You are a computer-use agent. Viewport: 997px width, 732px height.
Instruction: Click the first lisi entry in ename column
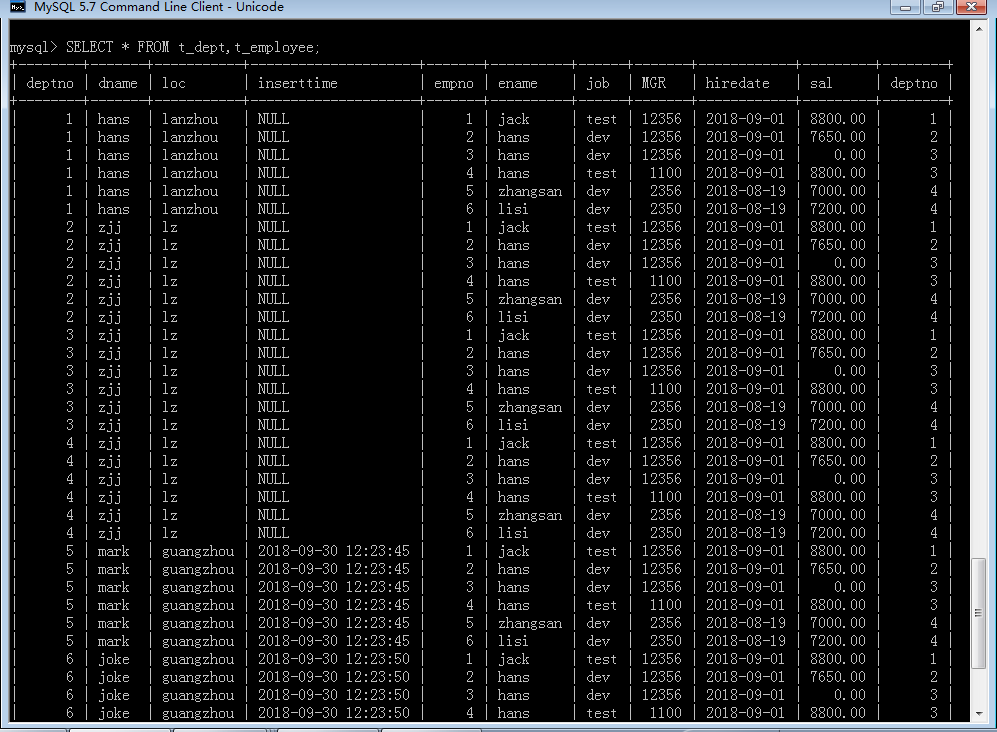click(513, 209)
